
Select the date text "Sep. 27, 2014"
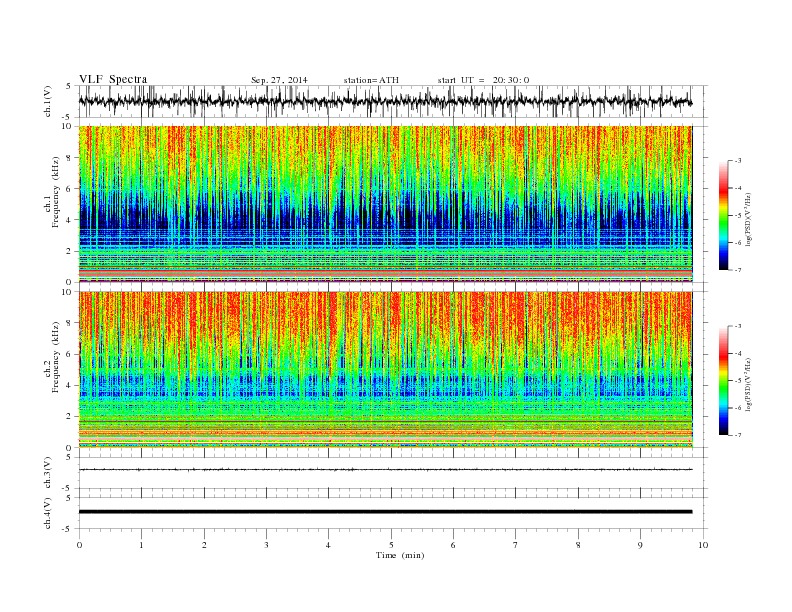(x=279, y=80)
